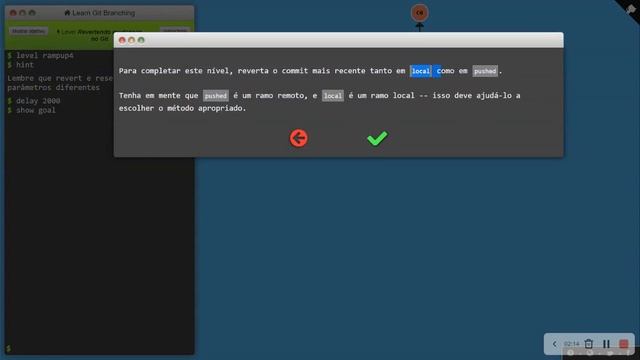Click the green maximize button of the dialog
This screenshot has width=640, height=360.
[x=141, y=40]
